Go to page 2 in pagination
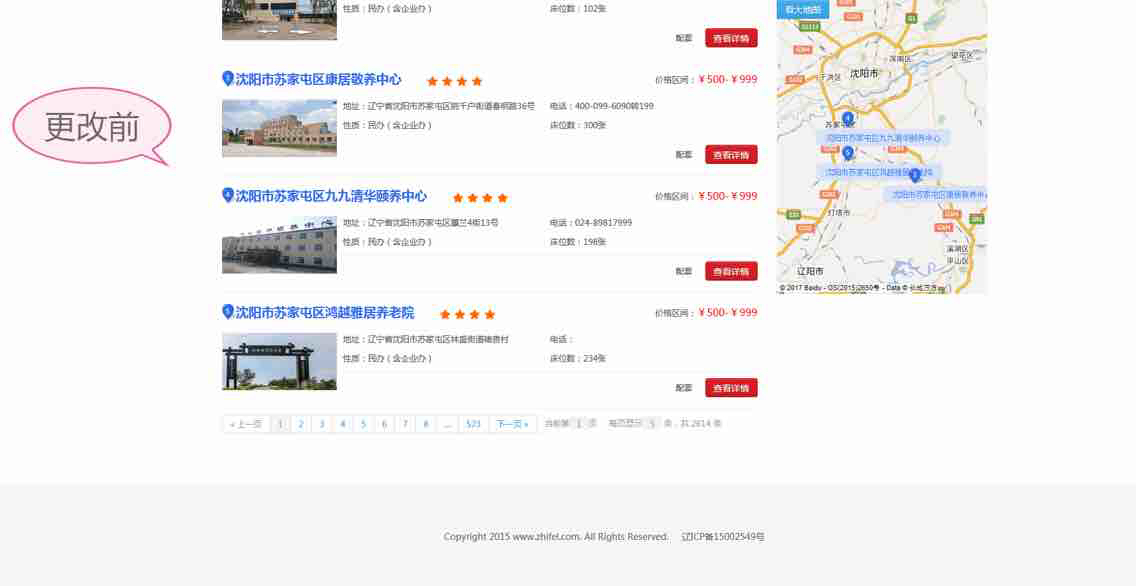 pos(301,424)
